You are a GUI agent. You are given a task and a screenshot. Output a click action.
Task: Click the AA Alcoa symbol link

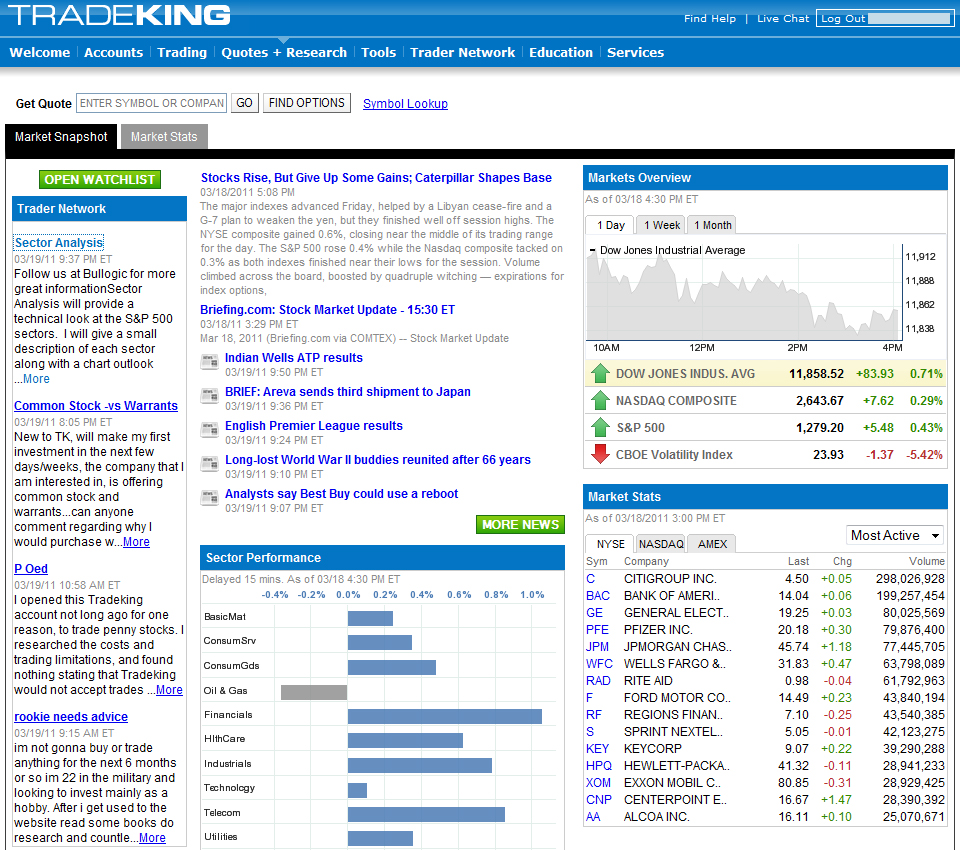pyautogui.click(x=593, y=816)
